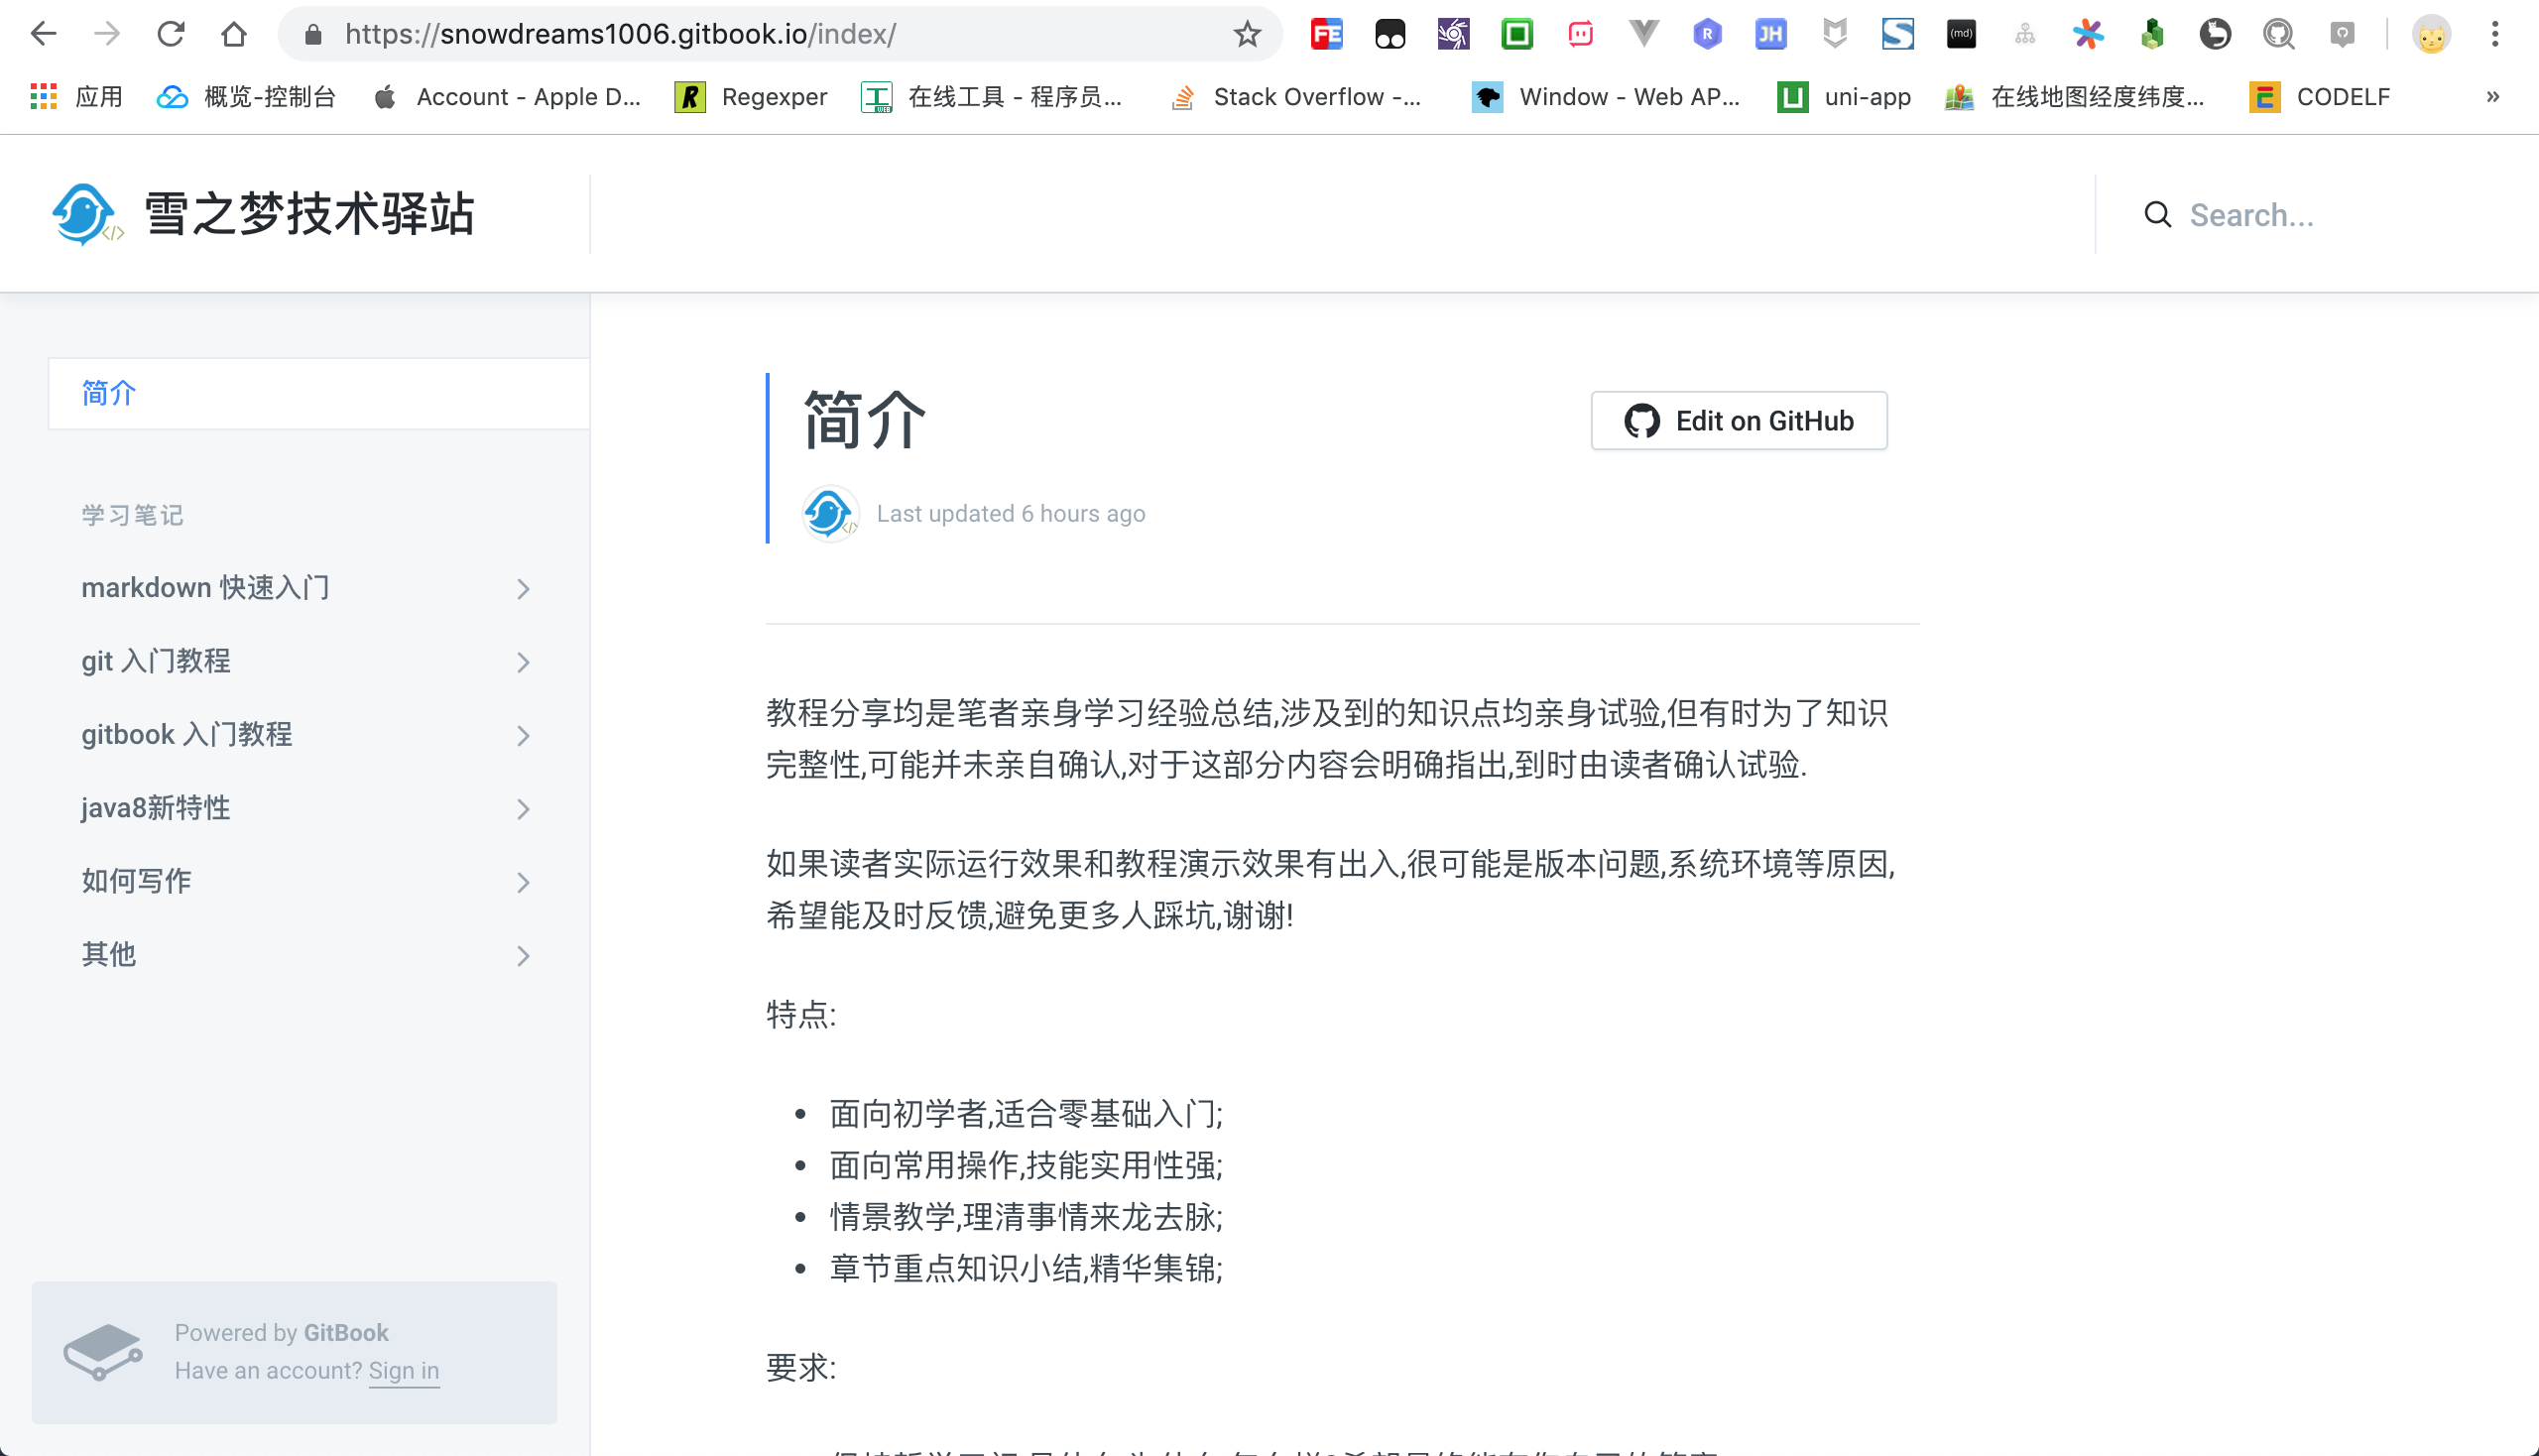The image size is (2539, 1456).
Task: Click the FE extension icon in toolbar
Action: 1326,33
